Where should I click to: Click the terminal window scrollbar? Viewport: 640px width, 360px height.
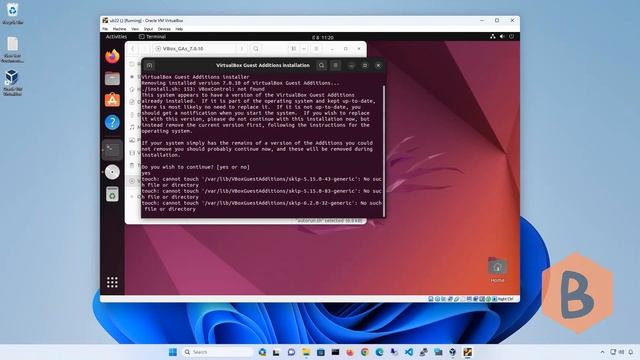(384, 151)
